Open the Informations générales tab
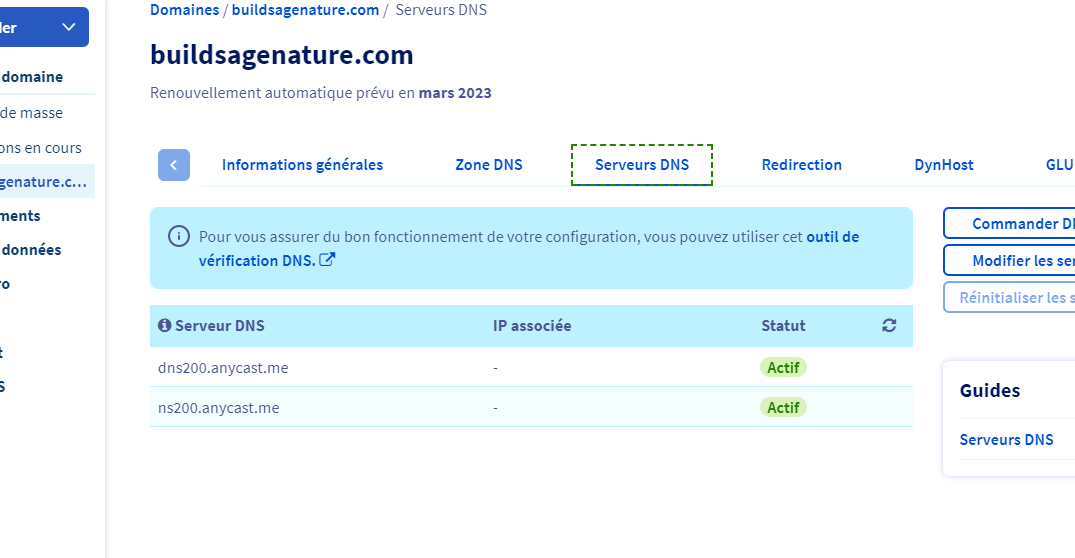This screenshot has height=558, width=1075. [x=302, y=165]
